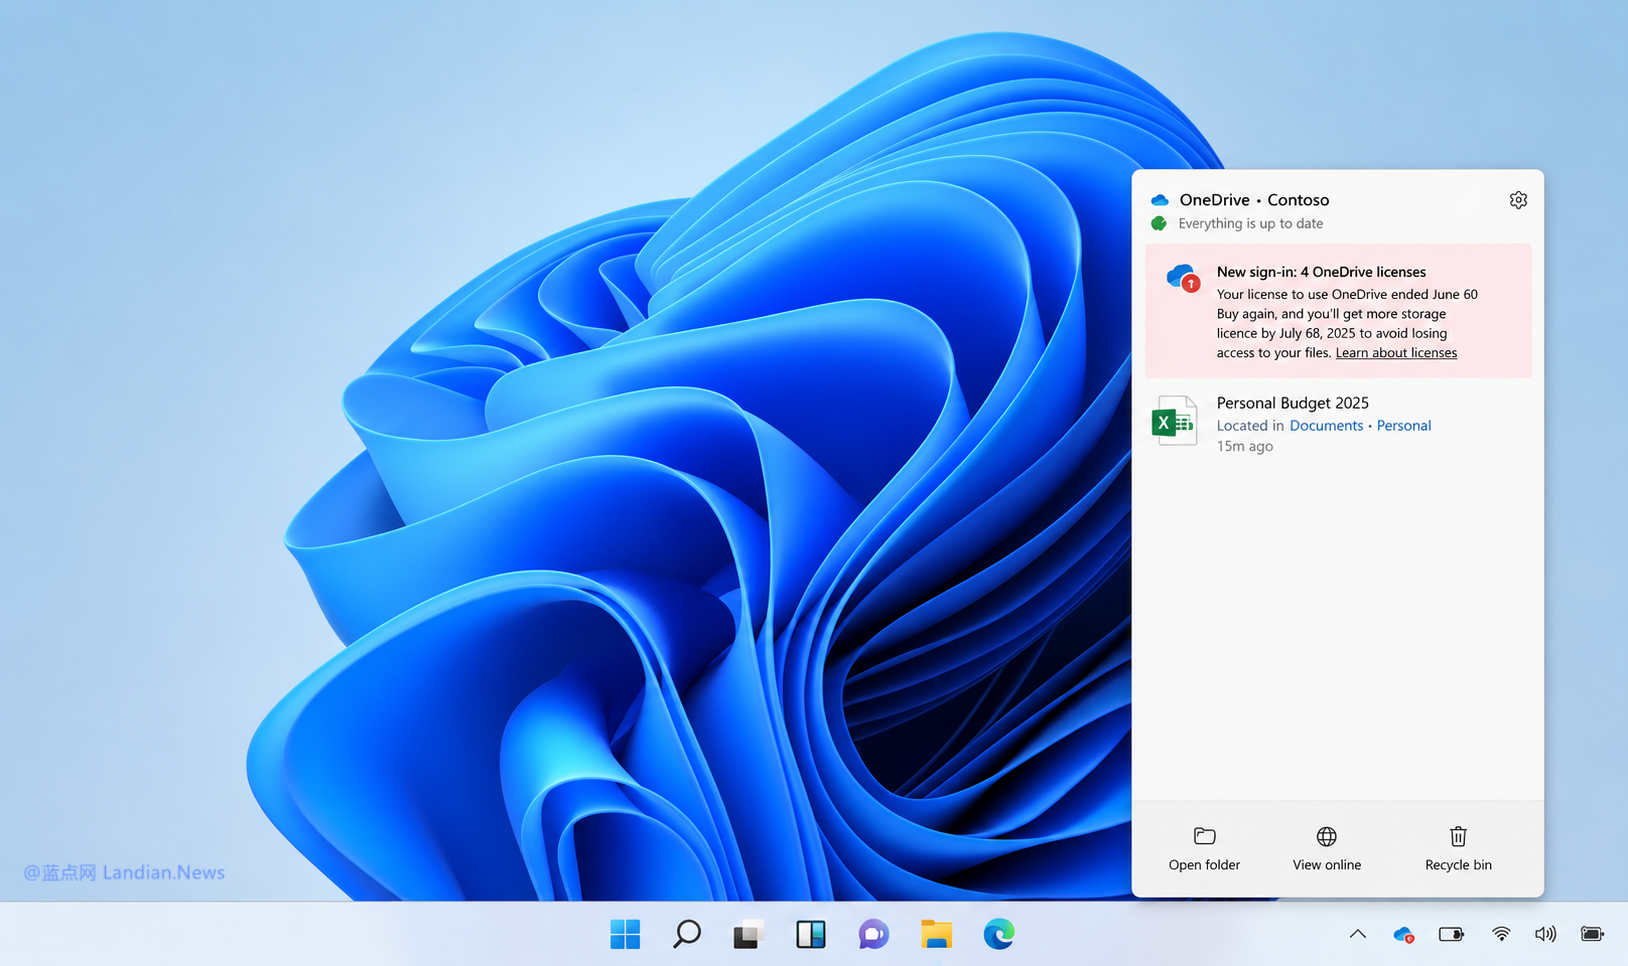Open the Personal location link
The image size is (1628, 966).
[x=1404, y=426]
